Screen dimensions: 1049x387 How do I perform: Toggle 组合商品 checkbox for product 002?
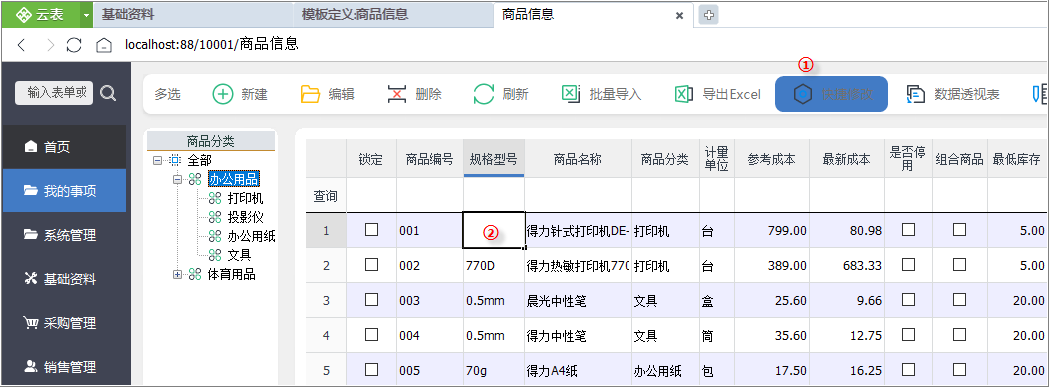pyautogui.click(x=959, y=264)
